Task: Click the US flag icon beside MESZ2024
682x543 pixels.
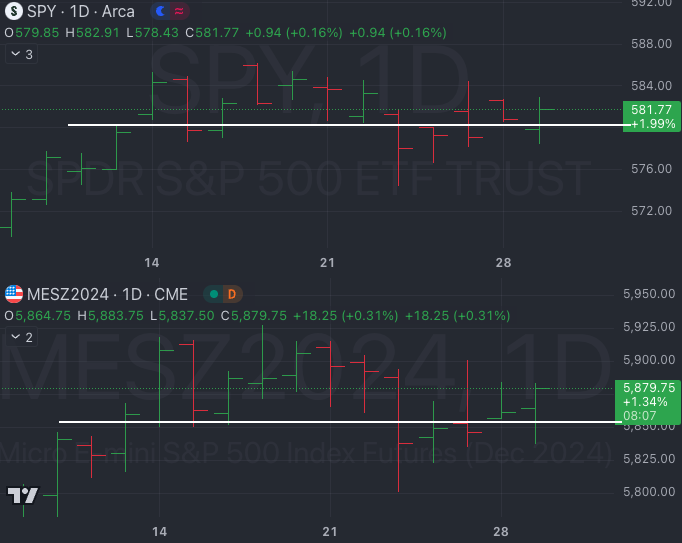Action: point(14,294)
